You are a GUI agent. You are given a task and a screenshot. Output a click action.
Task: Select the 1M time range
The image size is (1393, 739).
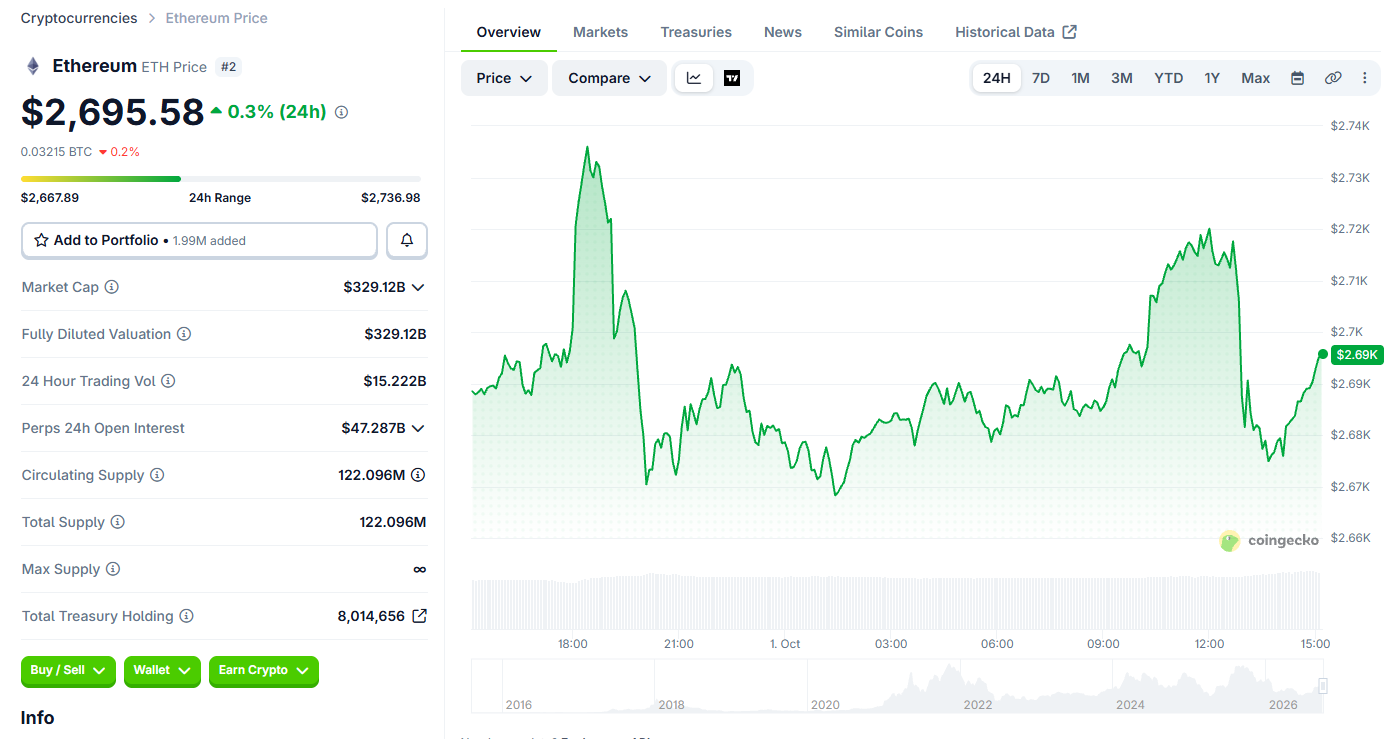coord(1081,78)
